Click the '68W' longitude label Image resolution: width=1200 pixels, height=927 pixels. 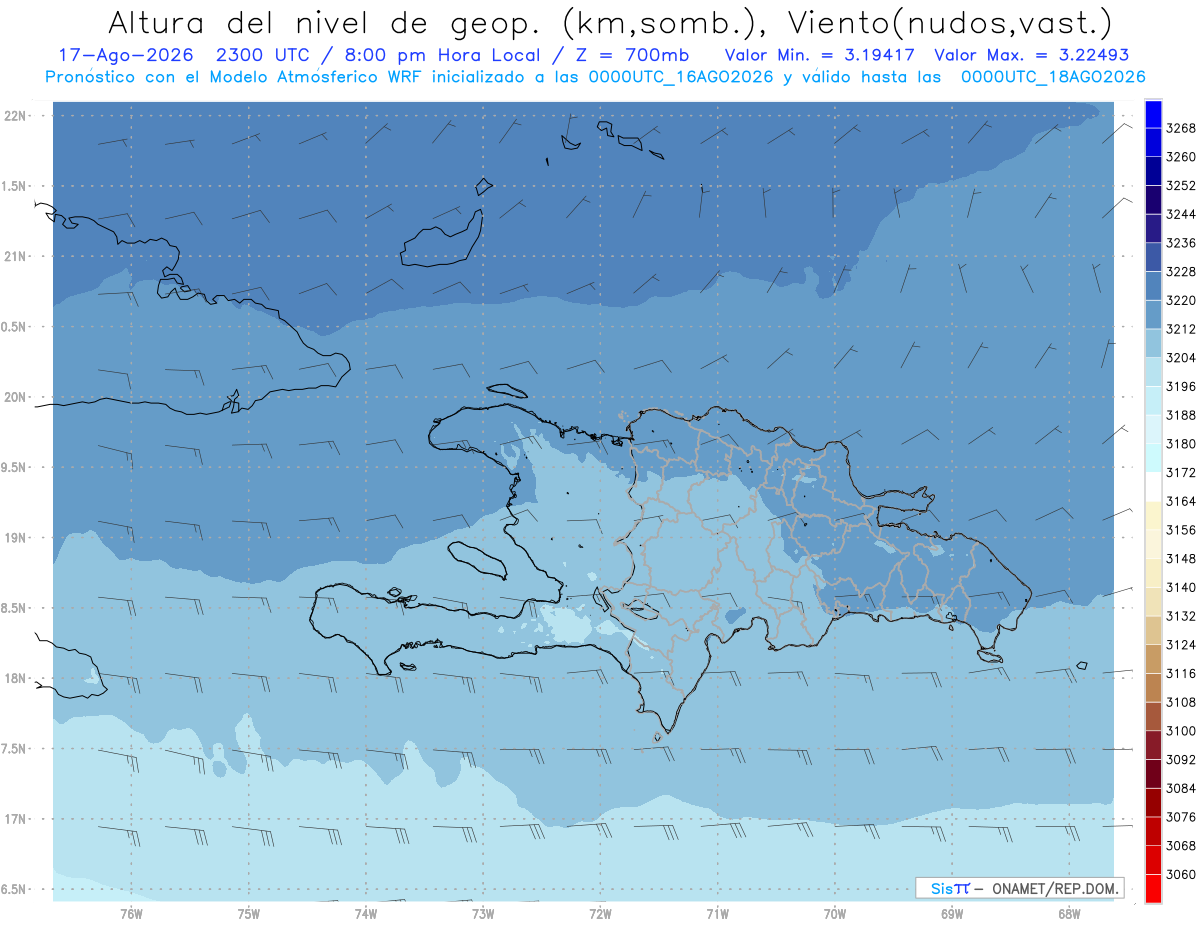click(1069, 913)
